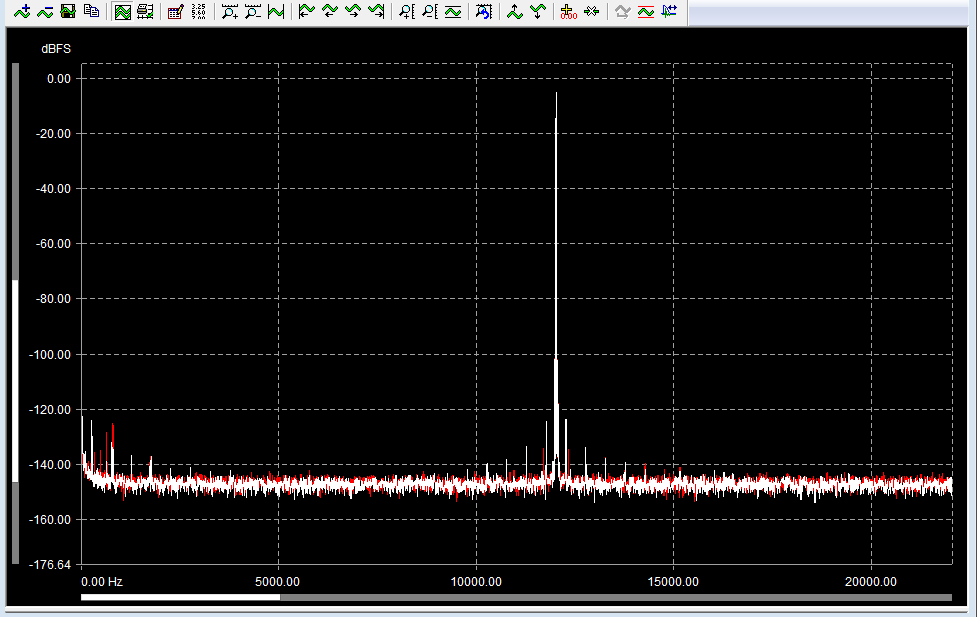Copy the graph using the copy icon
This screenshot has width=977, height=617.
pos(92,11)
